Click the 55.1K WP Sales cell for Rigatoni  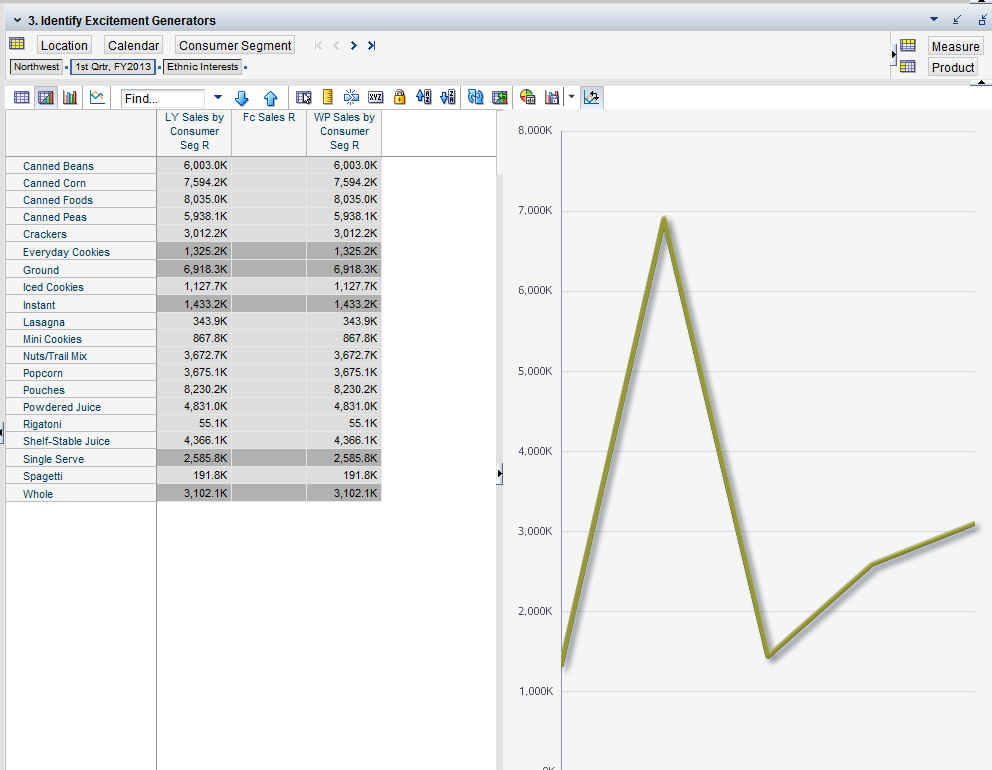pos(344,424)
